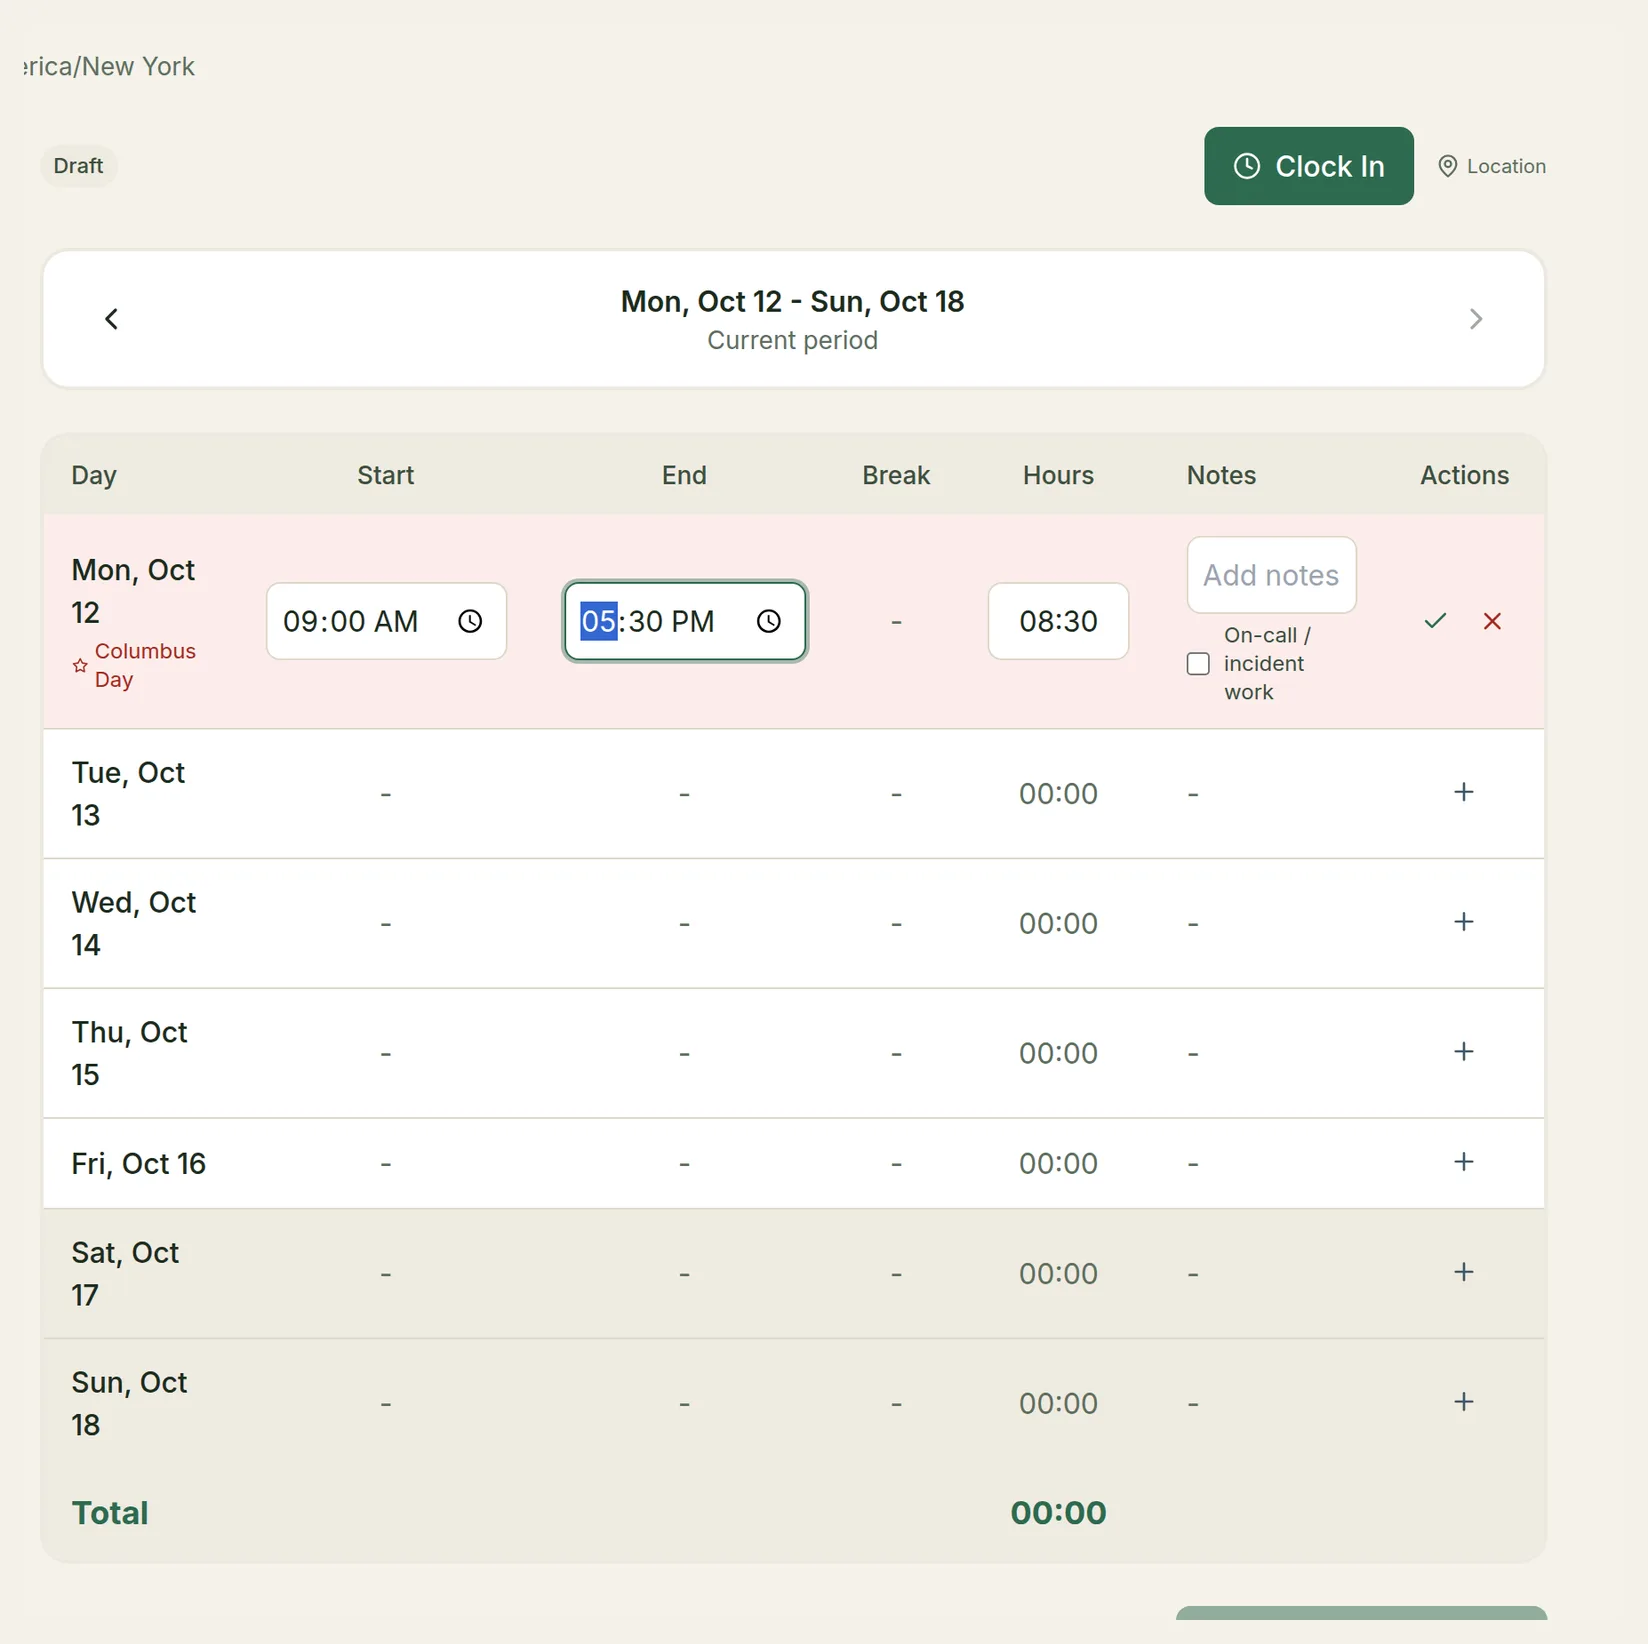The image size is (1648, 1644).
Task: Go to the previous period with left chevron
Action: (112, 319)
